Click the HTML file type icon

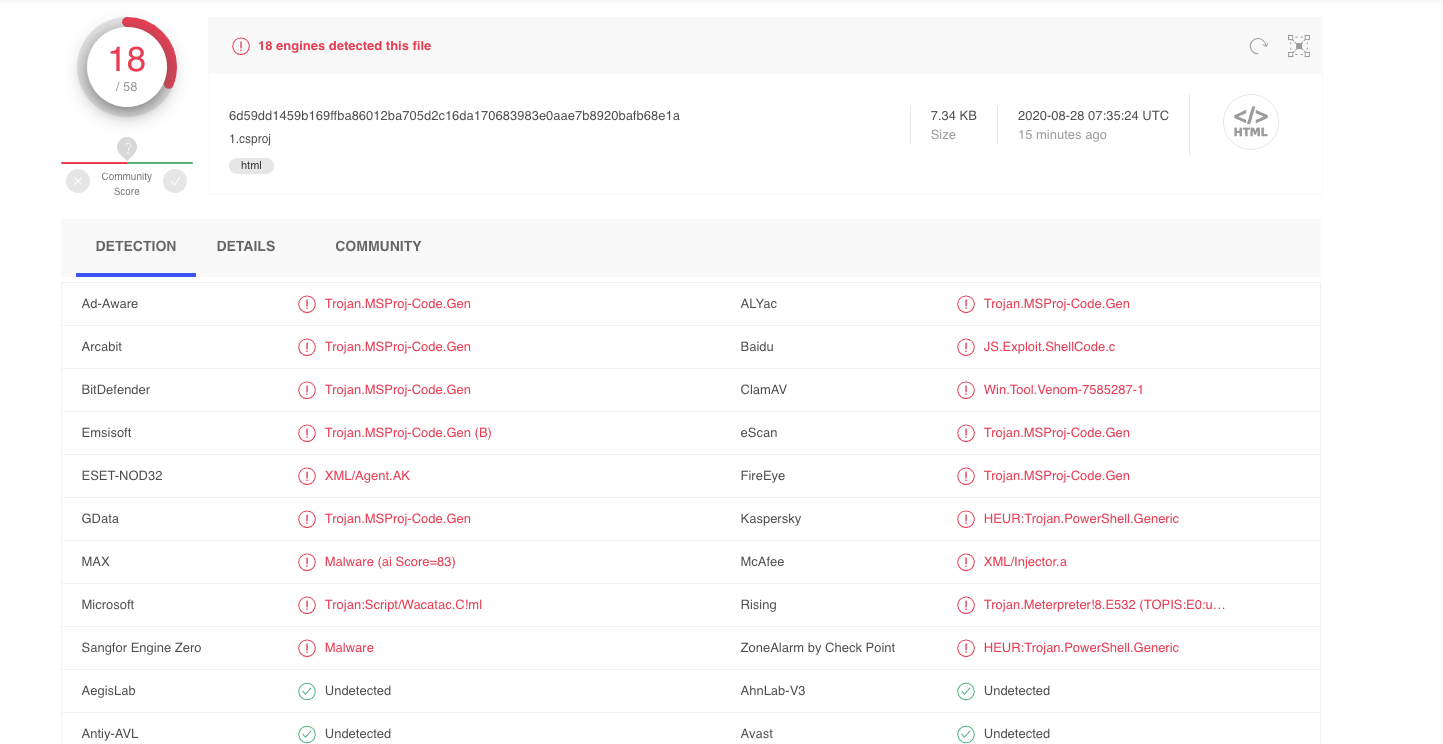[1250, 122]
